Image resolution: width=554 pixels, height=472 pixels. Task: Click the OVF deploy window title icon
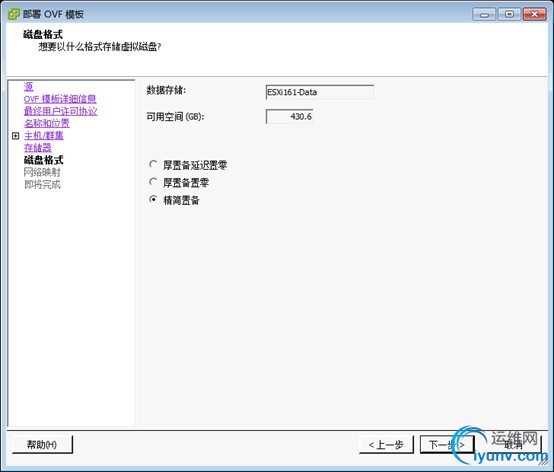14,14
